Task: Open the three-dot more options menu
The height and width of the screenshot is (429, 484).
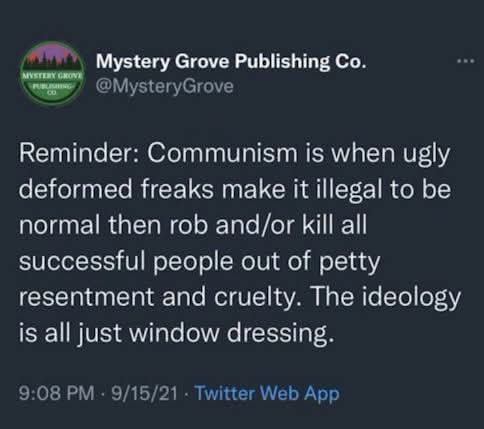Action: [x=466, y=61]
